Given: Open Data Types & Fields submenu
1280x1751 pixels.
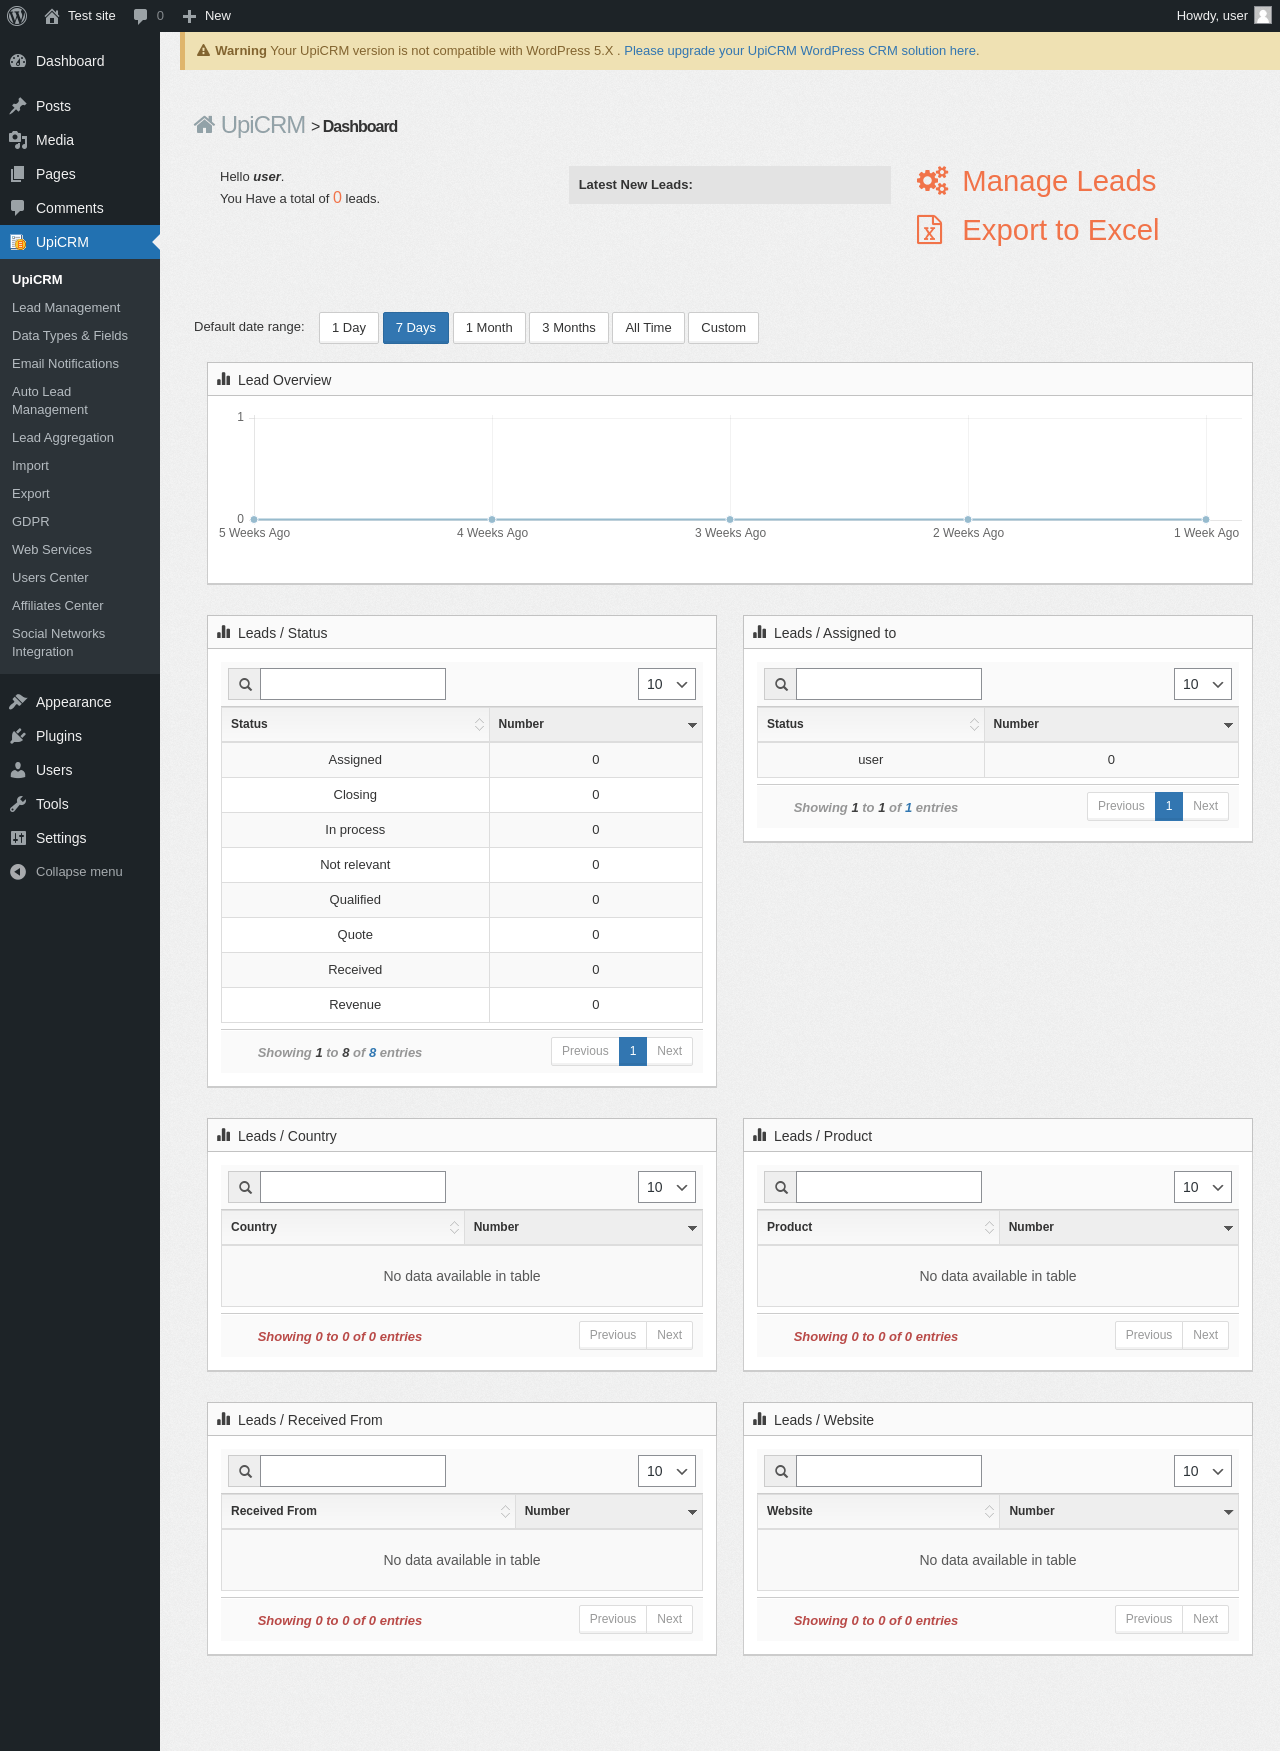Looking at the screenshot, I should click(70, 336).
